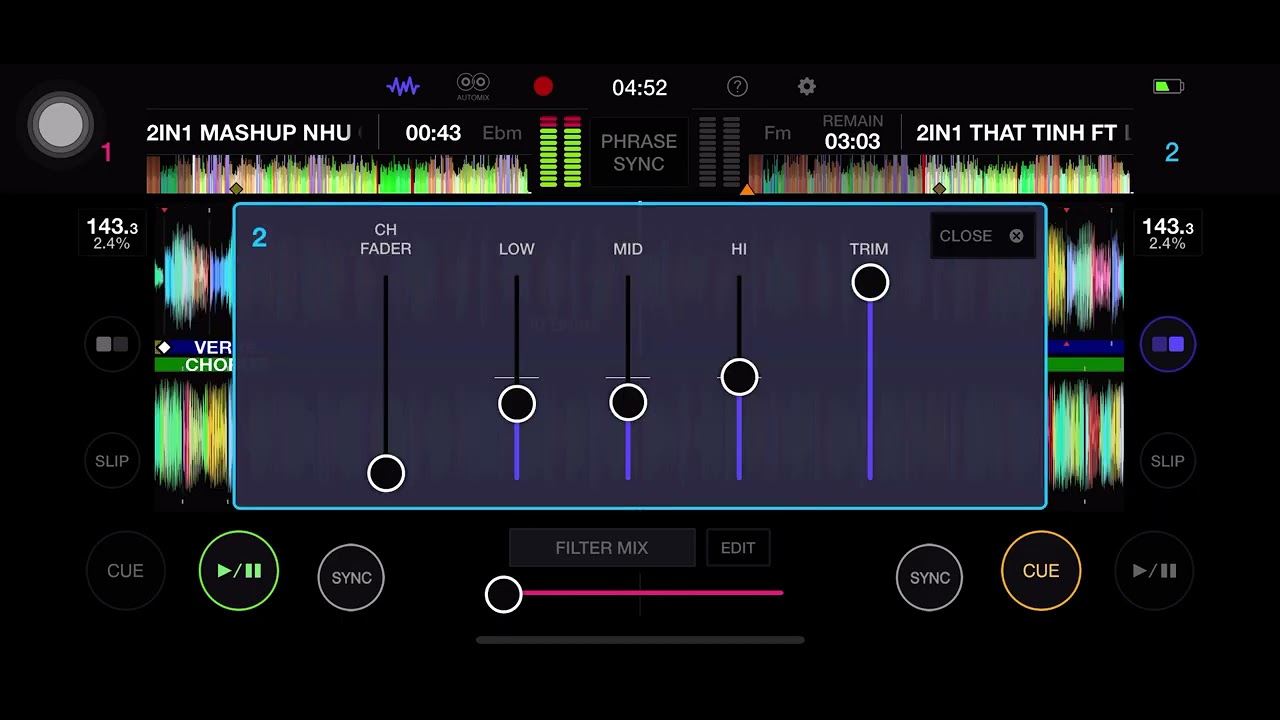The height and width of the screenshot is (720, 1280).
Task: Open the FILTER MIX effect selector
Action: (602, 548)
